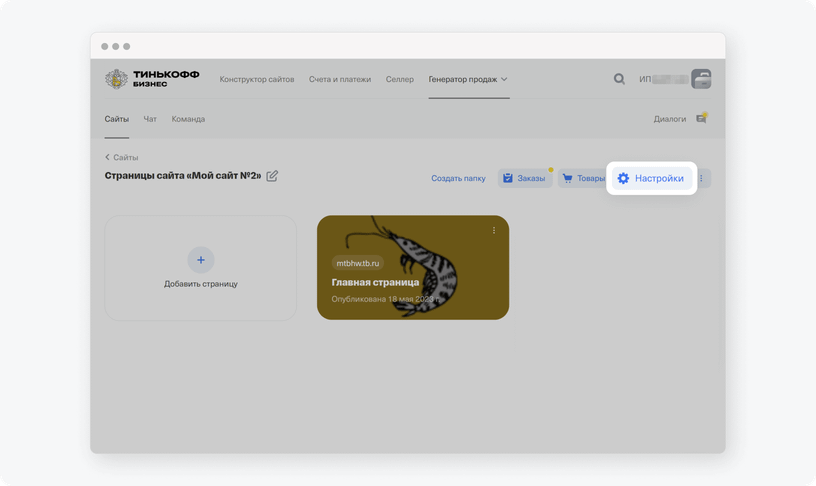816x486 pixels.
Task: Open the account briefcase avatar
Action: (x=701, y=79)
